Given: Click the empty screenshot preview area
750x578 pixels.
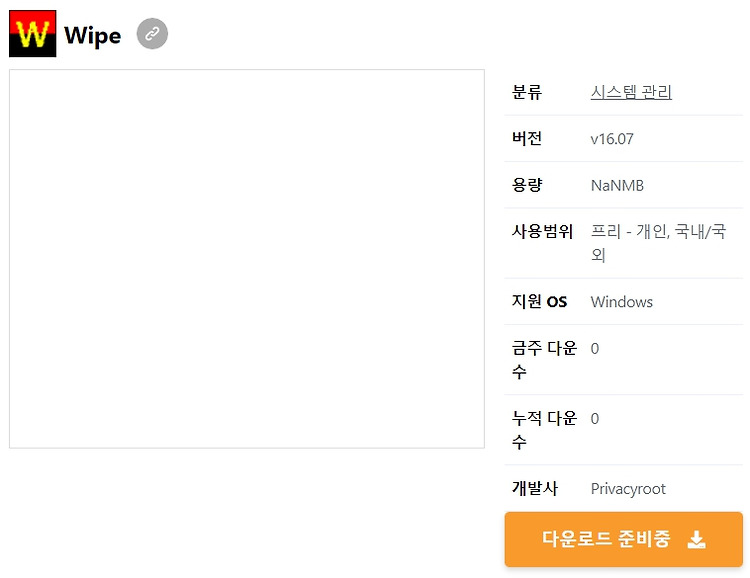Looking at the screenshot, I should coord(247,259).
